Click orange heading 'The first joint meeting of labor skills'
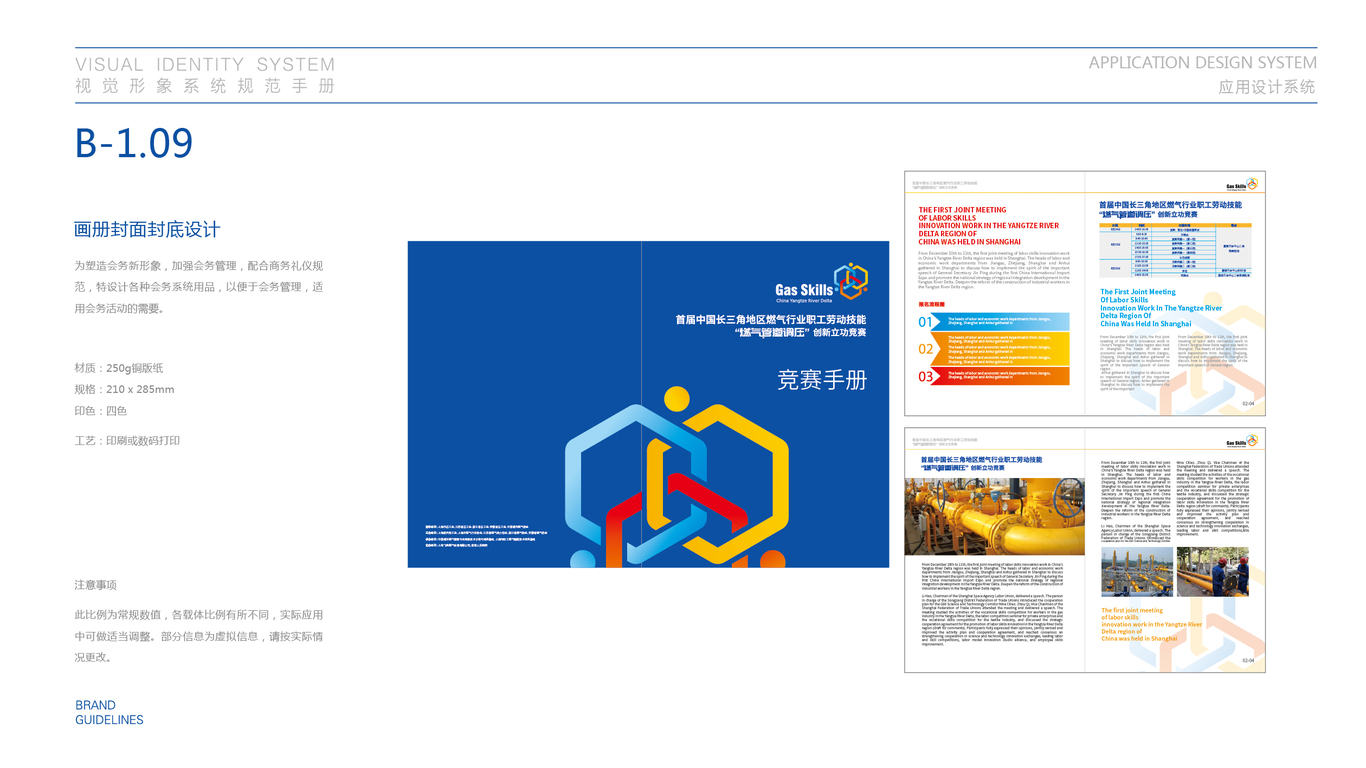 (x=1151, y=624)
